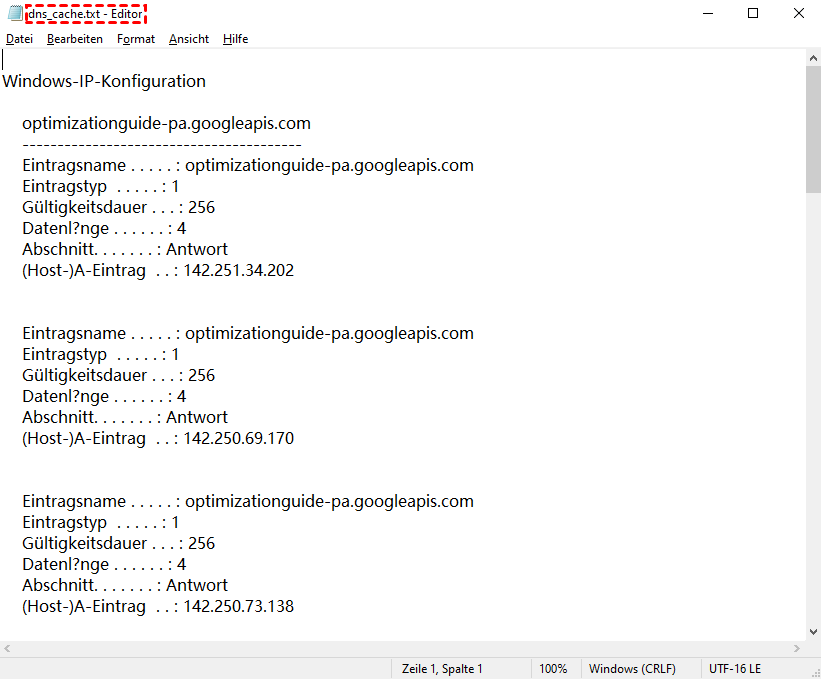Viewport: 821px width, 679px height.
Task: Open the Datei menu
Action: 19,39
